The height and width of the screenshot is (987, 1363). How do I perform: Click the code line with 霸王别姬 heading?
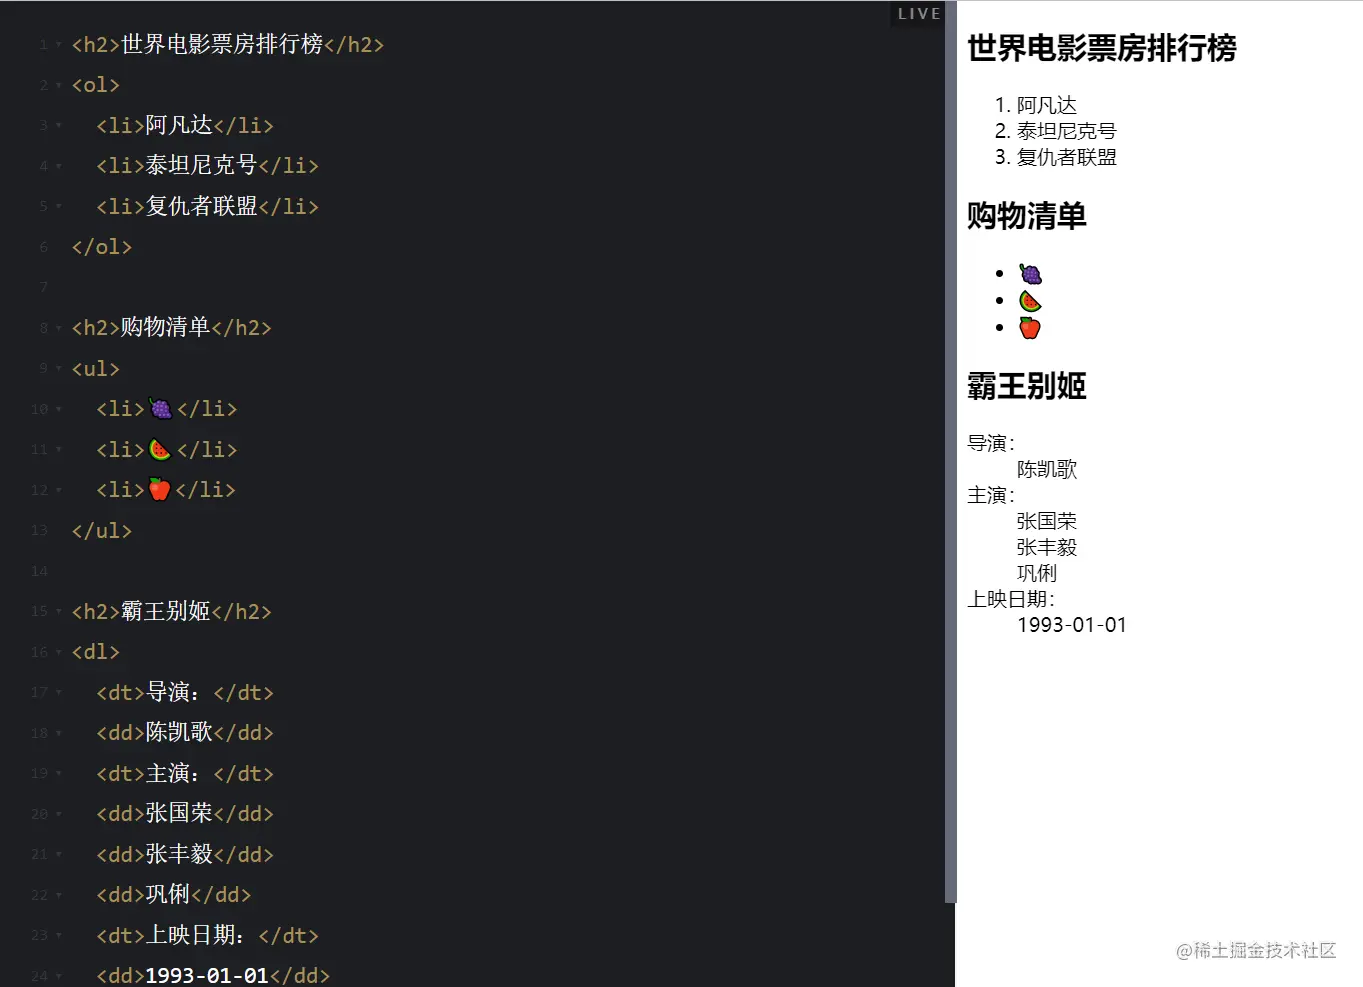pyautogui.click(x=171, y=612)
